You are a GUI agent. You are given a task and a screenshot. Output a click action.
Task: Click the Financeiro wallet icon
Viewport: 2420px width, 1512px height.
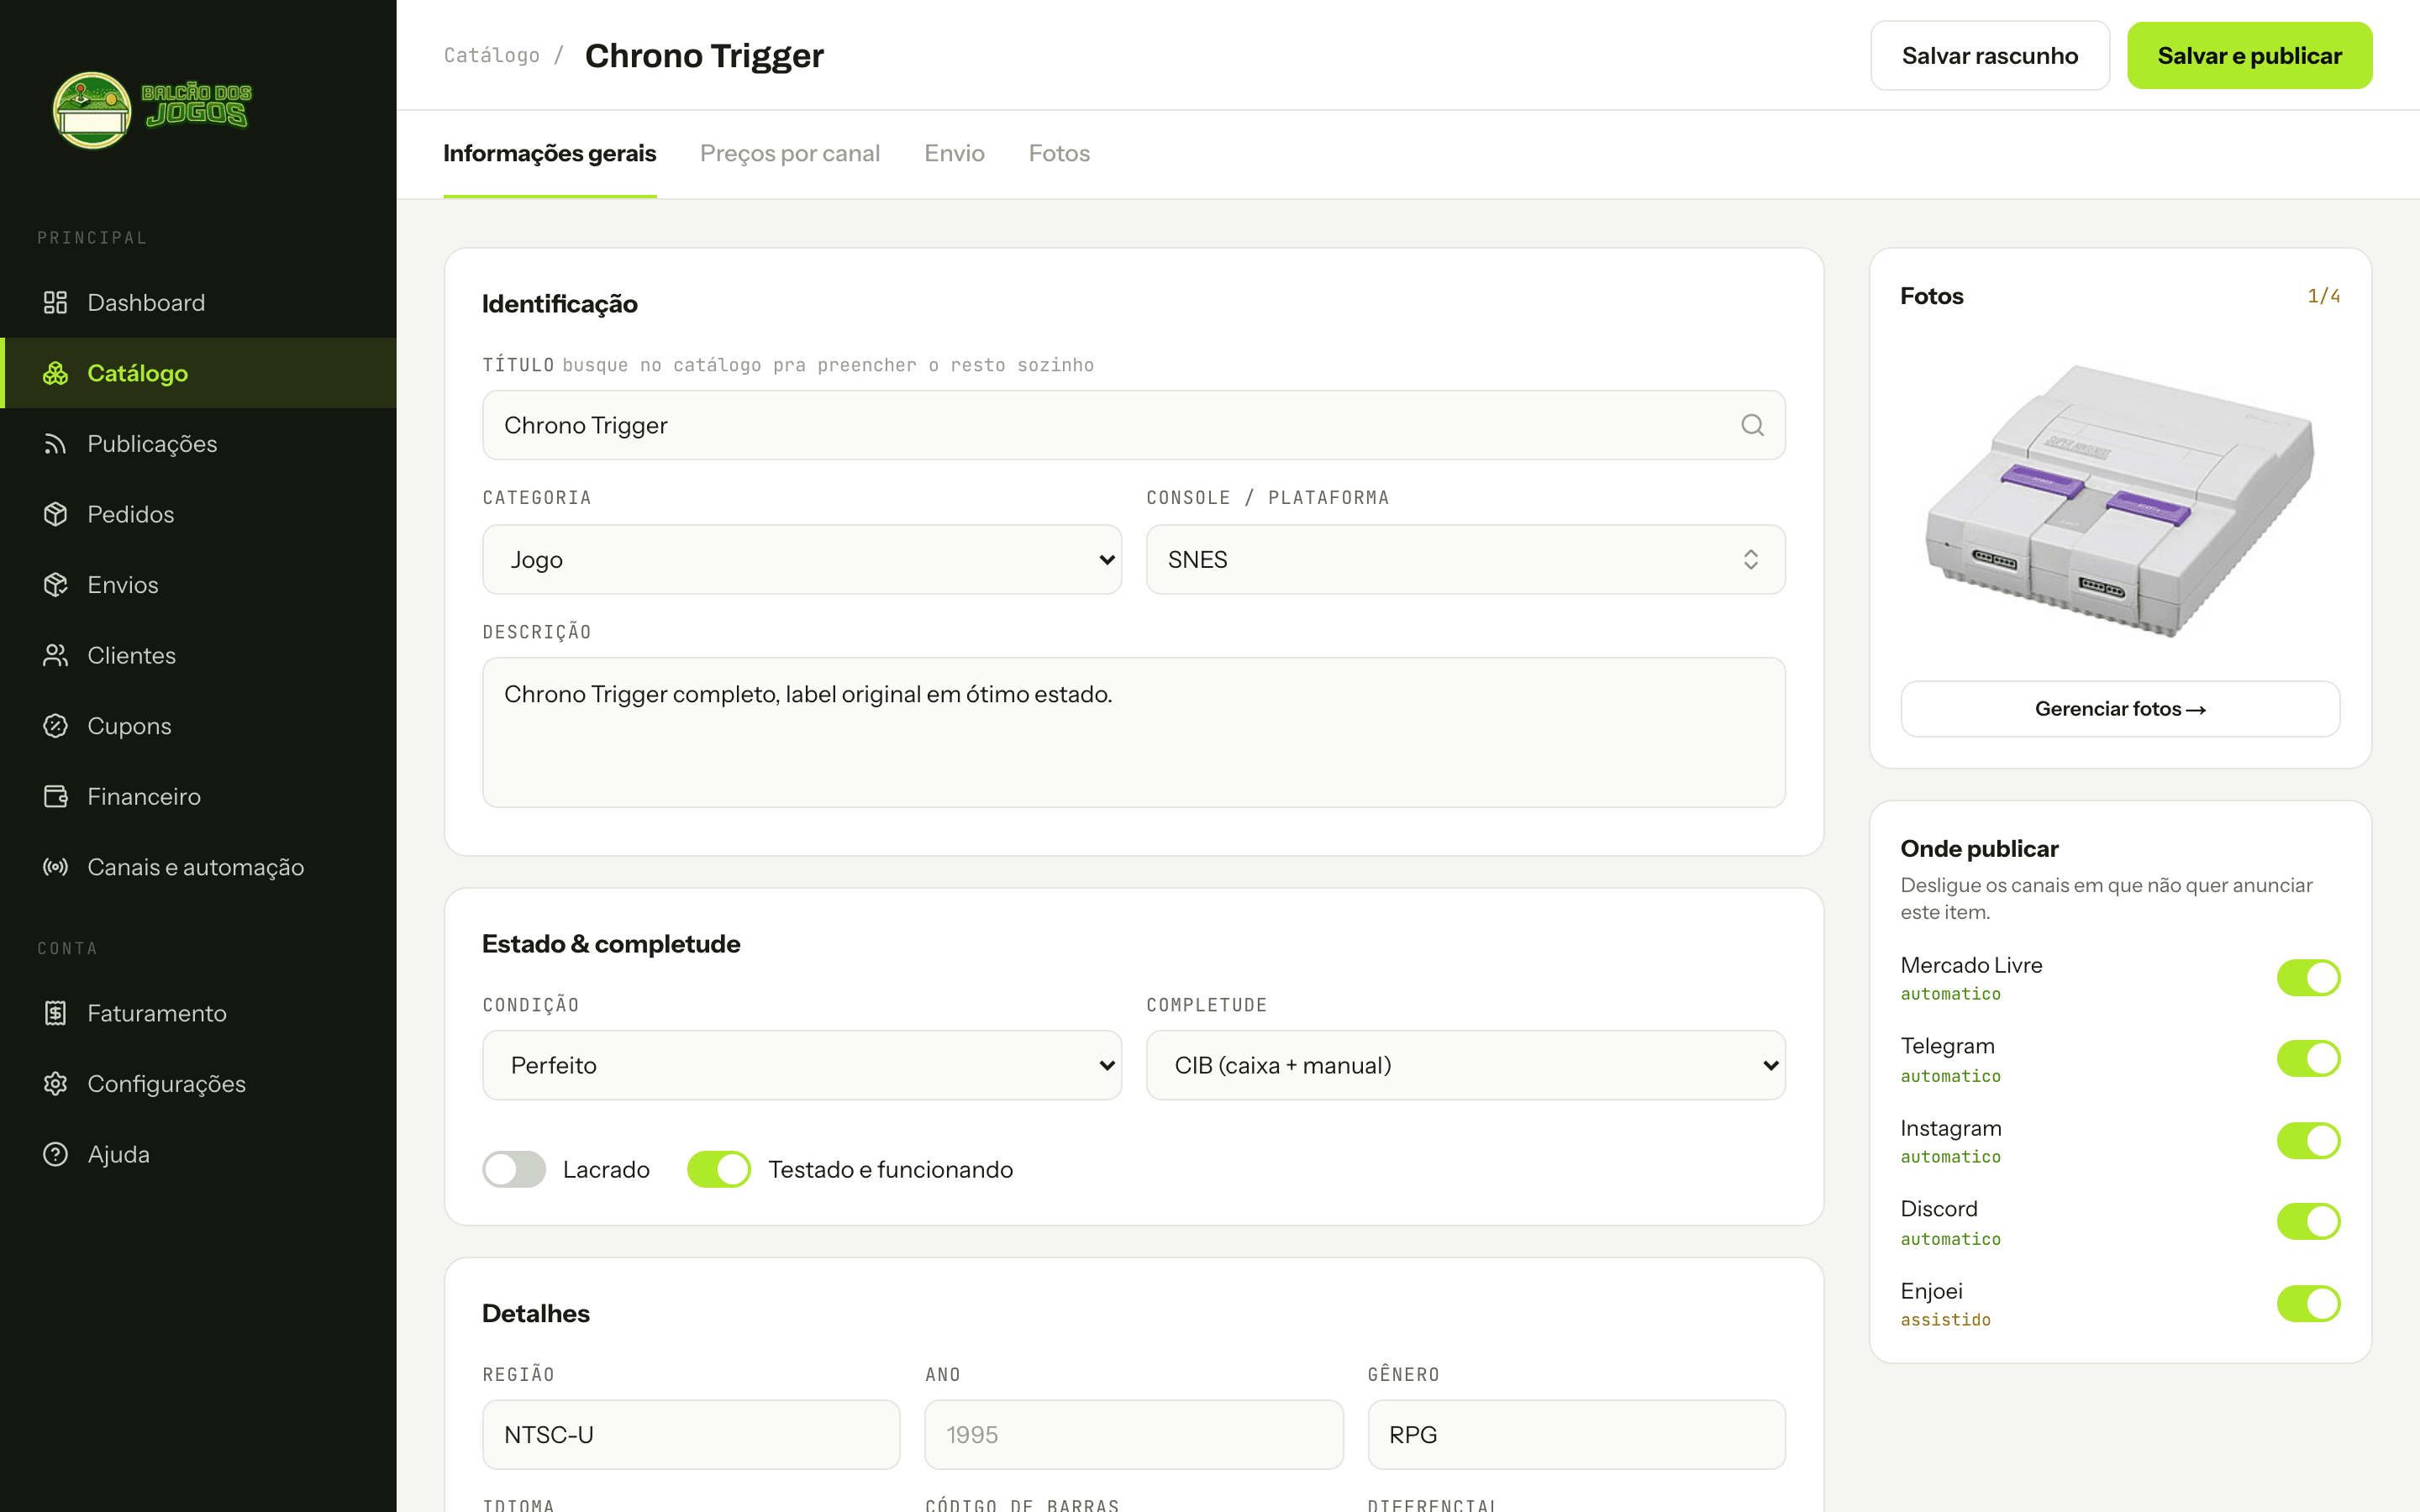pos(55,796)
